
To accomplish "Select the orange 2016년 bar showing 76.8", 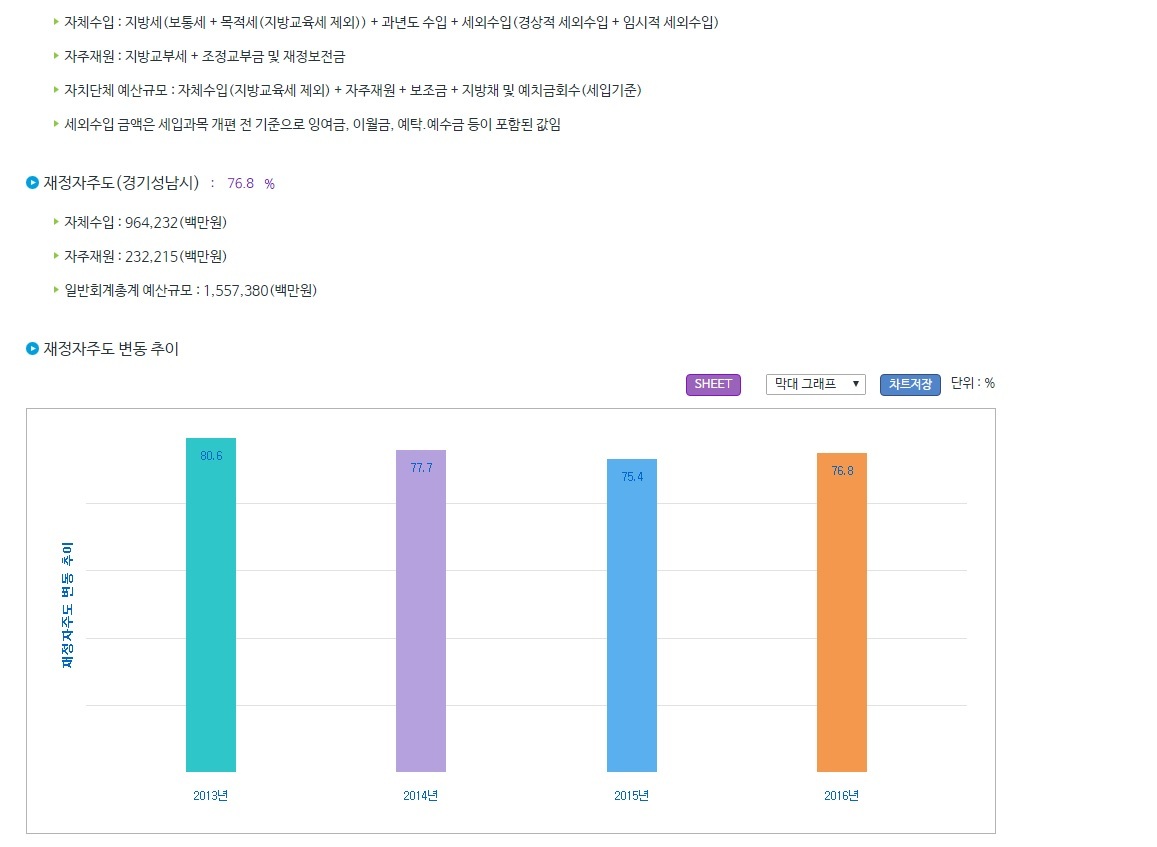I will pyautogui.click(x=842, y=612).
